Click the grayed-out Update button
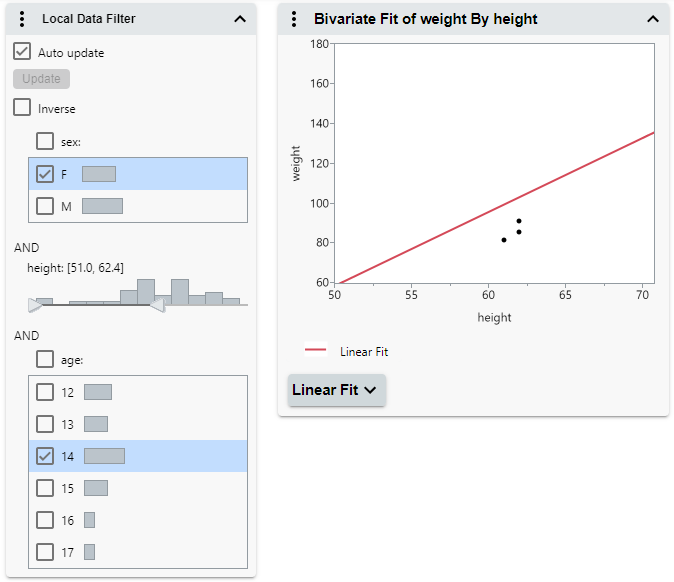Screen dimensions: 674x582 tap(41, 79)
